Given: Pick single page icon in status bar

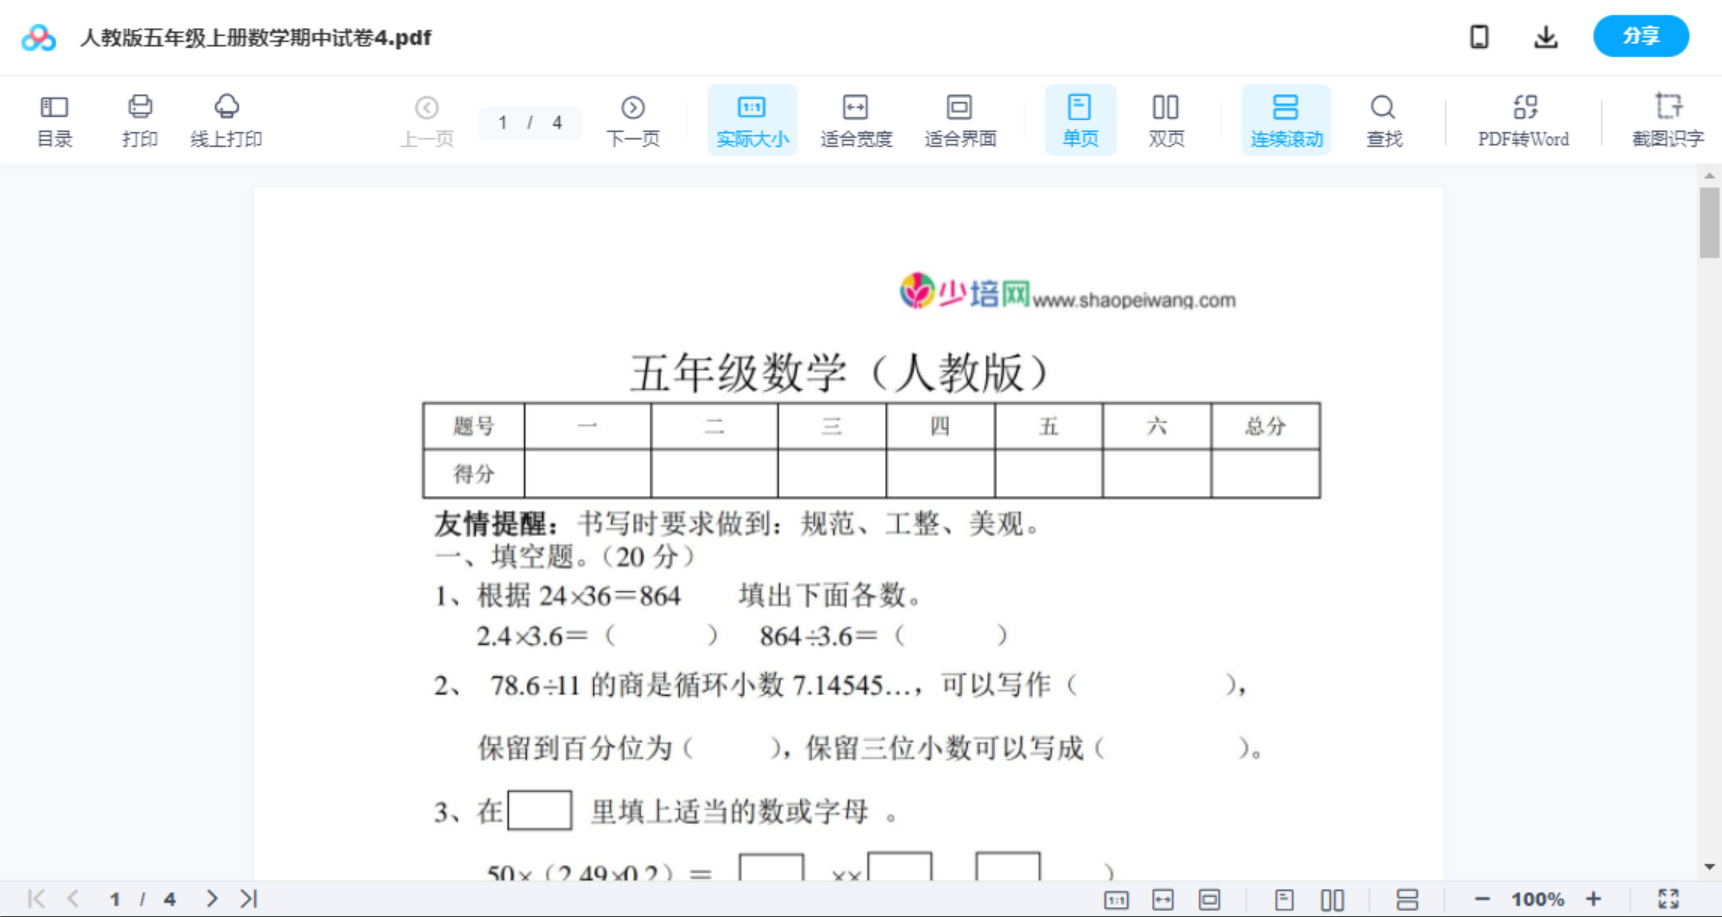Looking at the screenshot, I should click(1285, 900).
